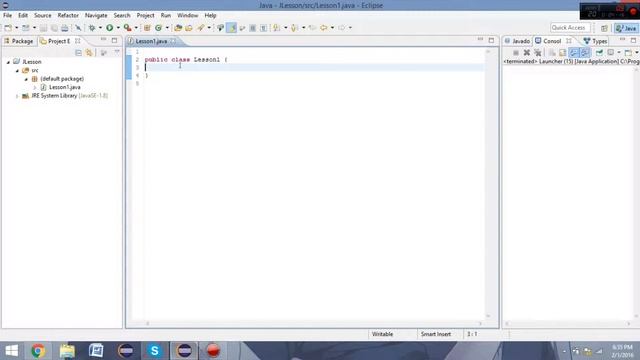Open the Back history dropdown arrow
Screen dimensions: 640x360
tap(332, 28)
